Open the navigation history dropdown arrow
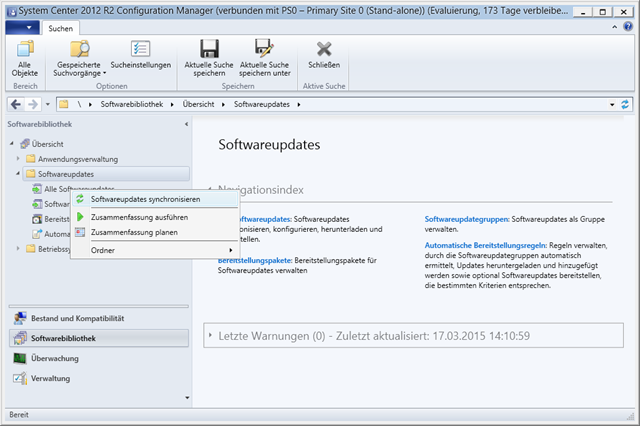 pos(48,104)
